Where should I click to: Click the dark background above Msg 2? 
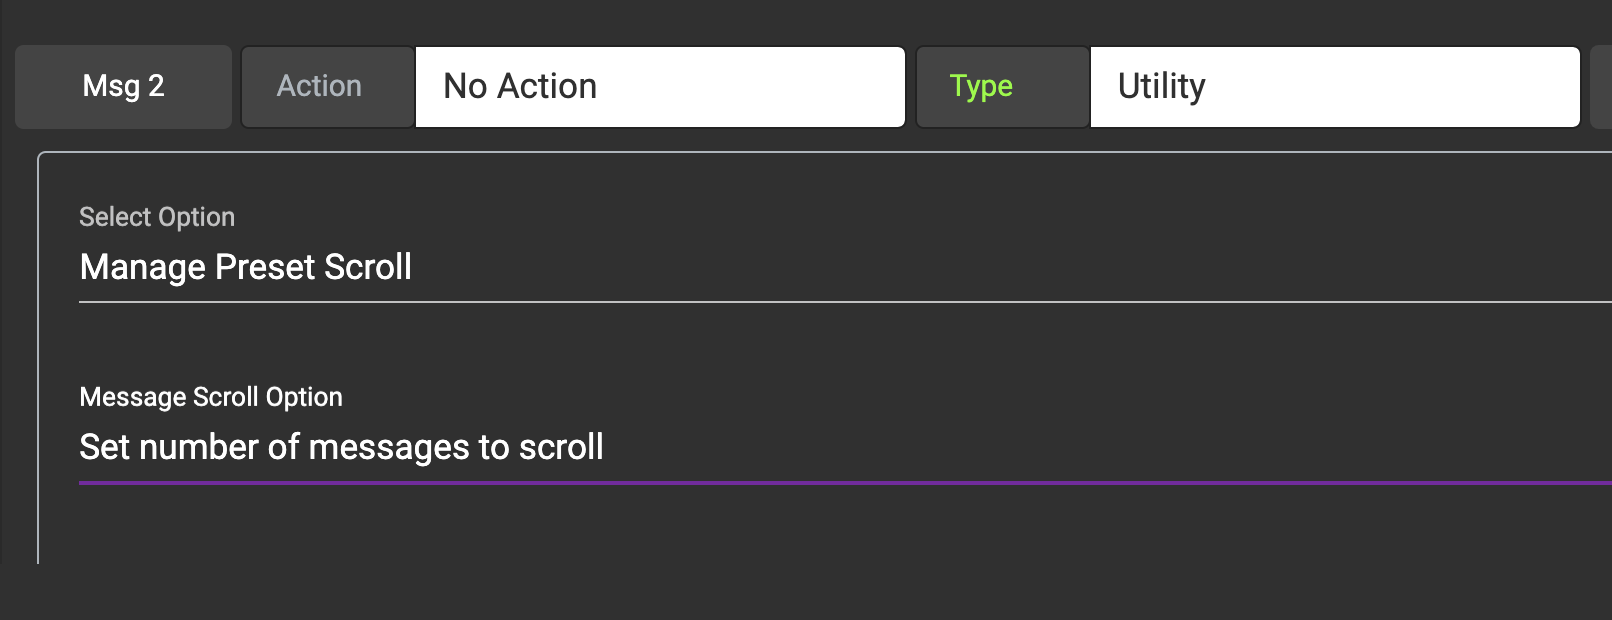pyautogui.click(x=123, y=20)
